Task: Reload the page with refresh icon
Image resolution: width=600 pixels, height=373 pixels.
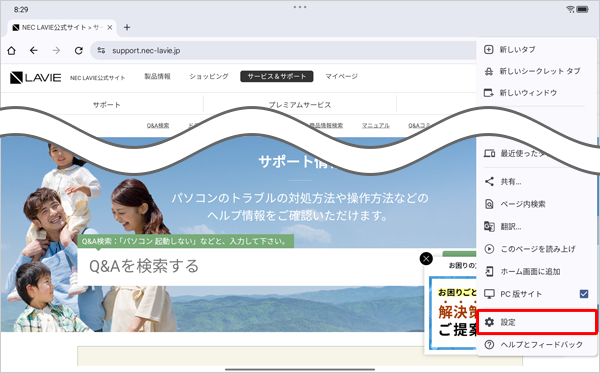Action: click(79, 50)
